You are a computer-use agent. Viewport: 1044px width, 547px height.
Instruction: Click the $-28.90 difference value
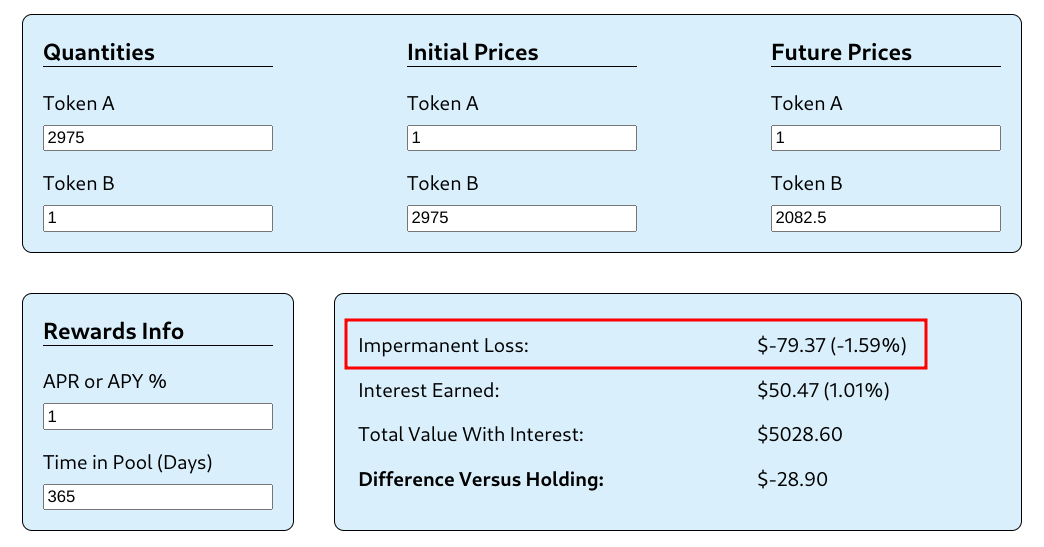tap(793, 480)
